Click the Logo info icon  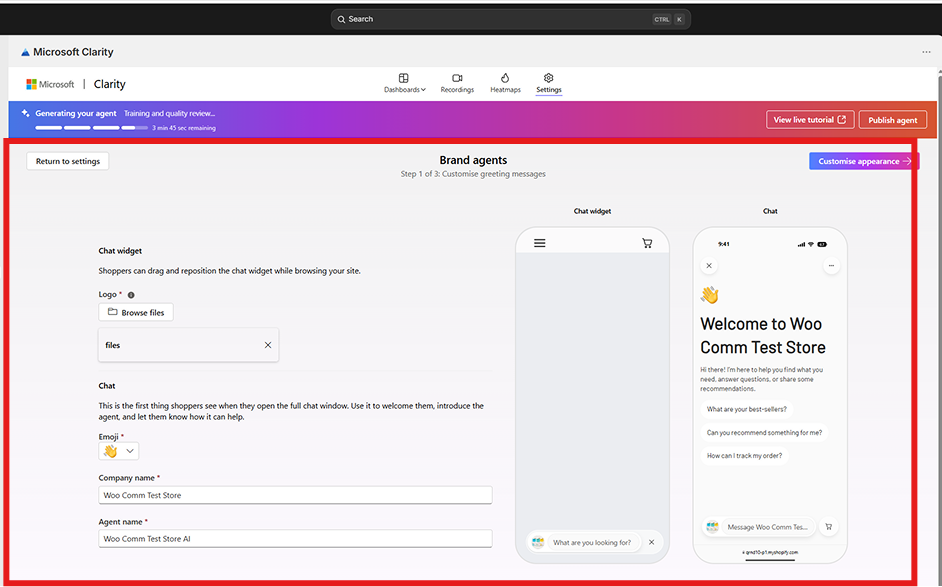[x=131, y=295]
